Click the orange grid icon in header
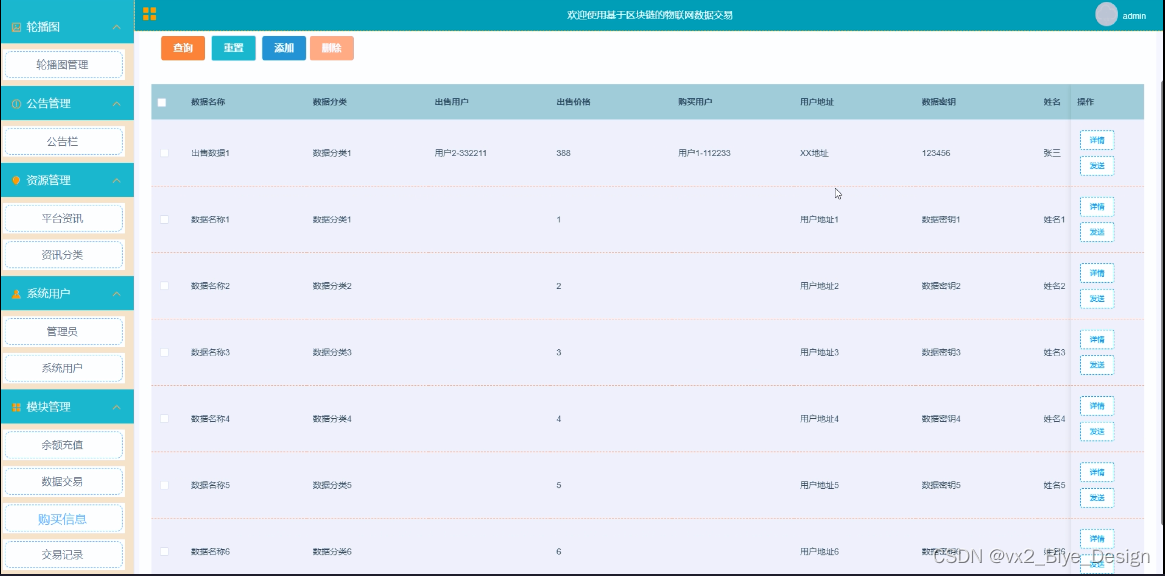 (x=149, y=13)
